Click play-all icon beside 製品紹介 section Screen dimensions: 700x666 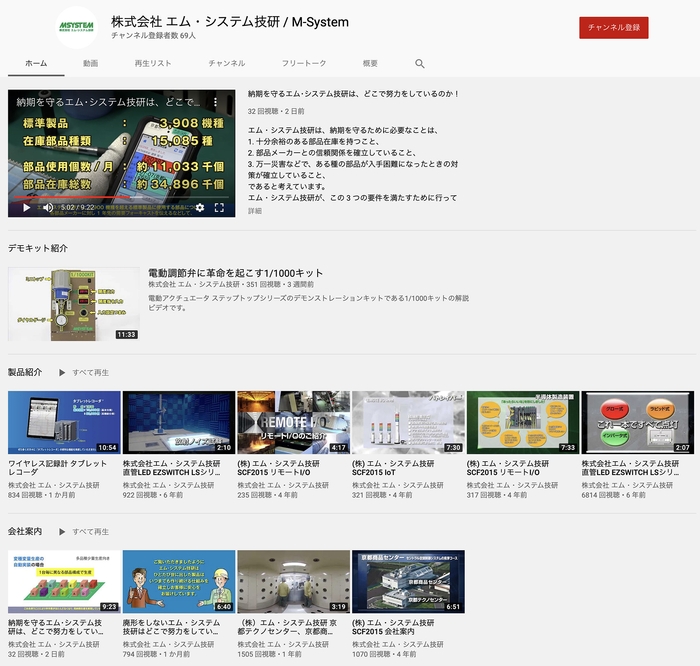point(62,372)
